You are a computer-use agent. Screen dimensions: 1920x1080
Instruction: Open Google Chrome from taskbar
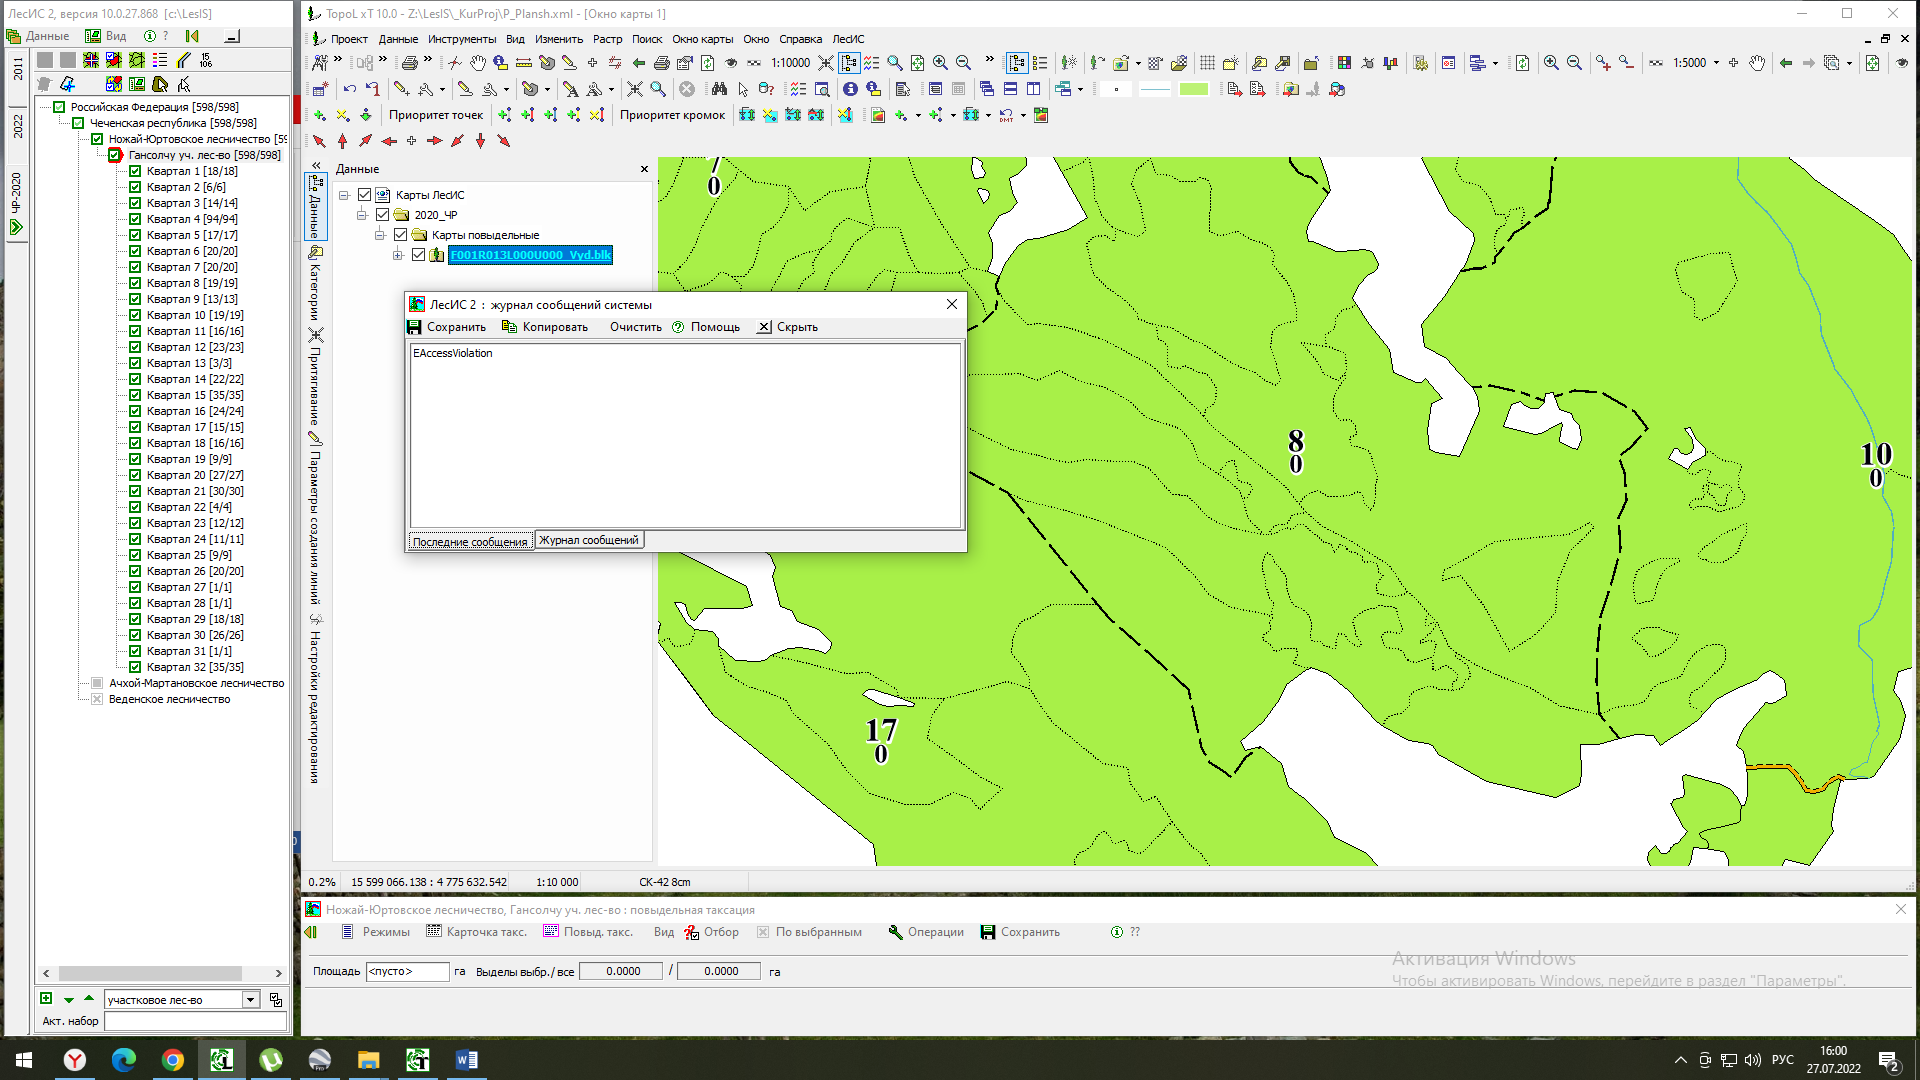[x=173, y=1059]
